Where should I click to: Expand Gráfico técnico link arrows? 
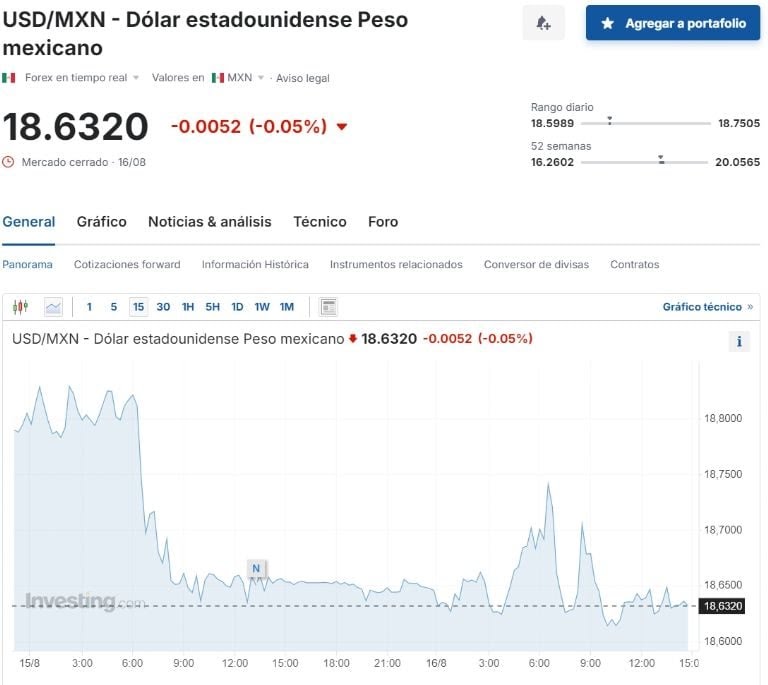(750, 307)
